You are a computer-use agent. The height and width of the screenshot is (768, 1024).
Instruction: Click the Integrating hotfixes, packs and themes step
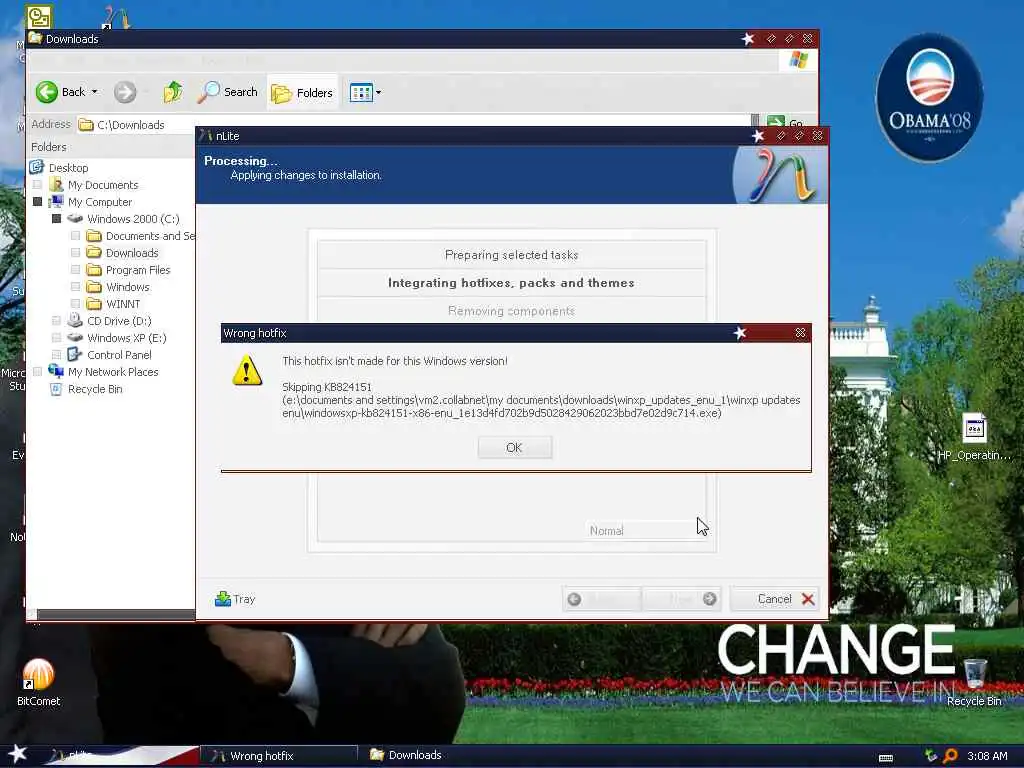pos(511,283)
